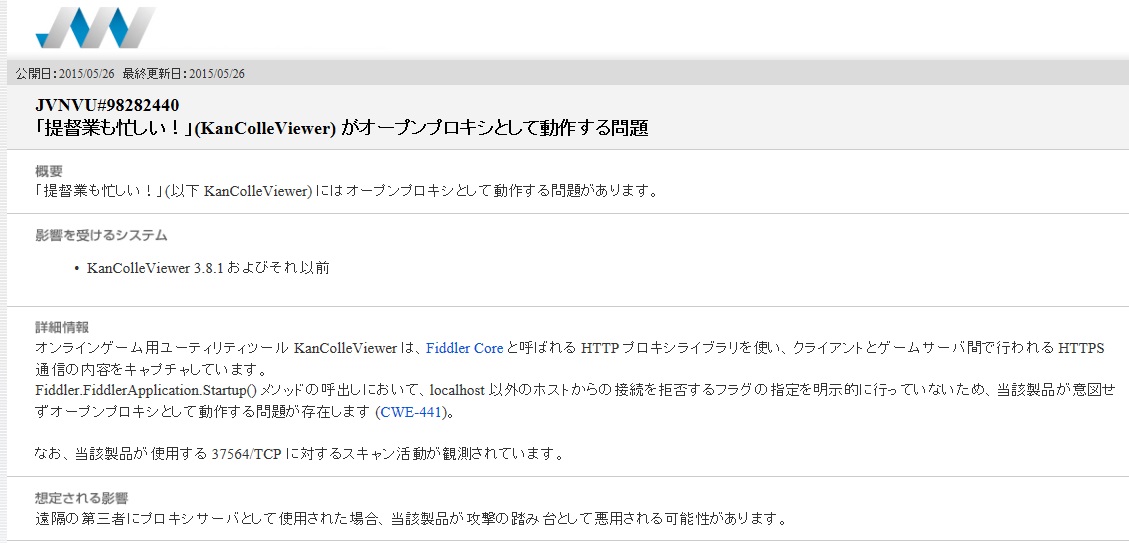Click the impact description under 想定される影響
1129x543 pixels.
(410, 519)
